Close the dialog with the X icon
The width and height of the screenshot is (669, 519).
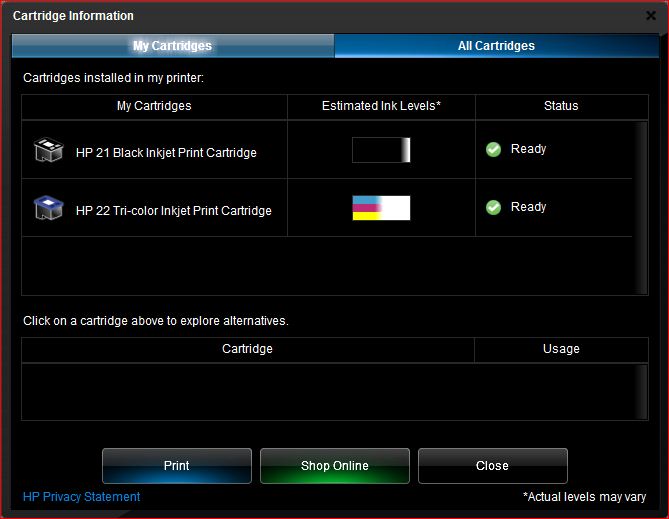[x=651, y=16]
